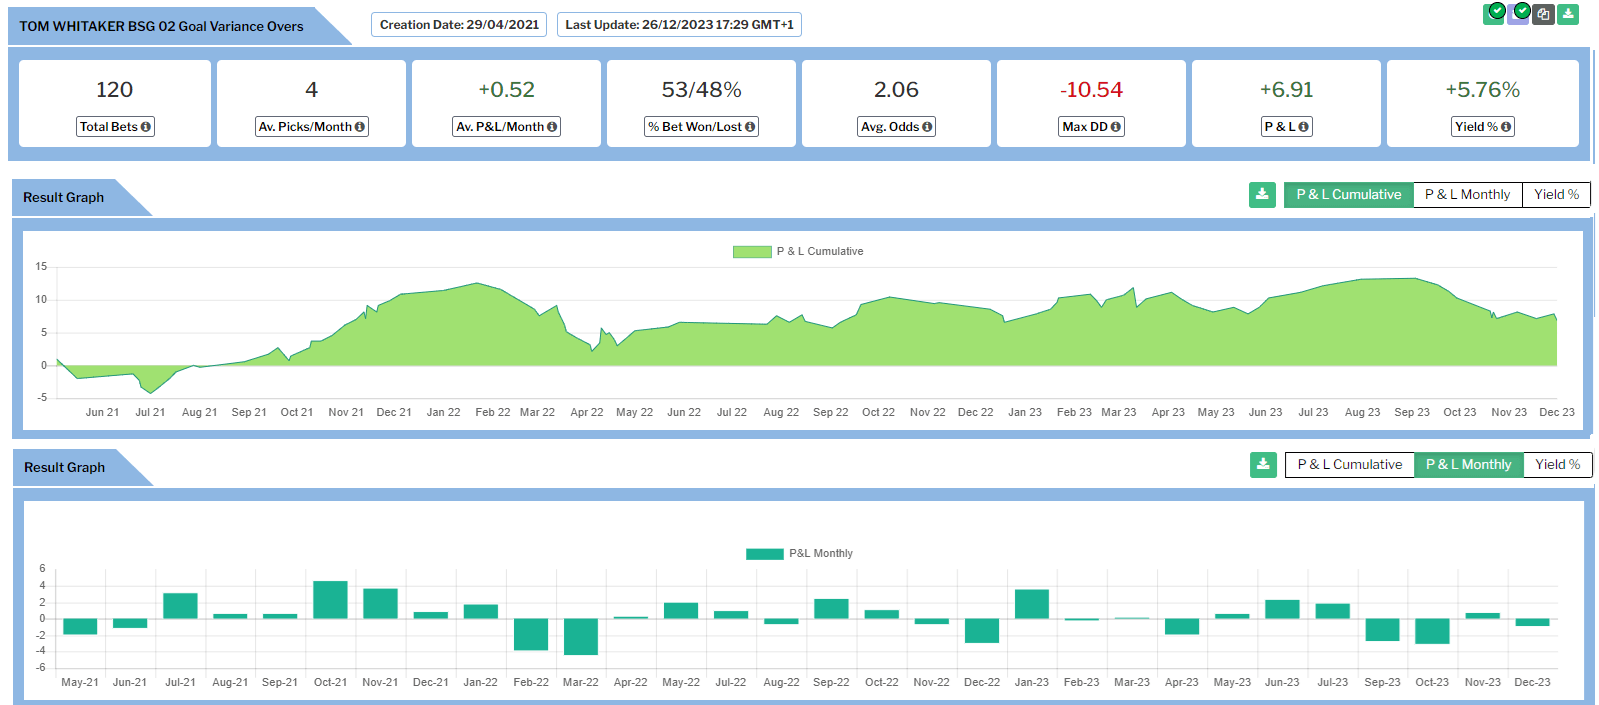Click the 53/48% bet won/lost value
Screen dimensions: 1599x705
coord(702,90)
